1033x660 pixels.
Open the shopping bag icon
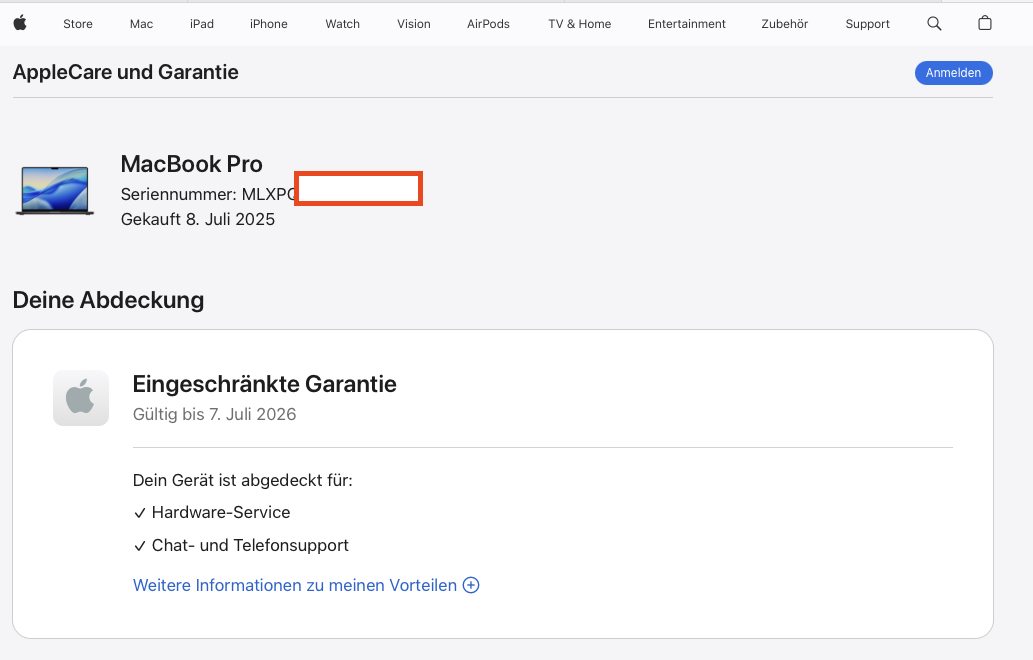coord(985,23)
